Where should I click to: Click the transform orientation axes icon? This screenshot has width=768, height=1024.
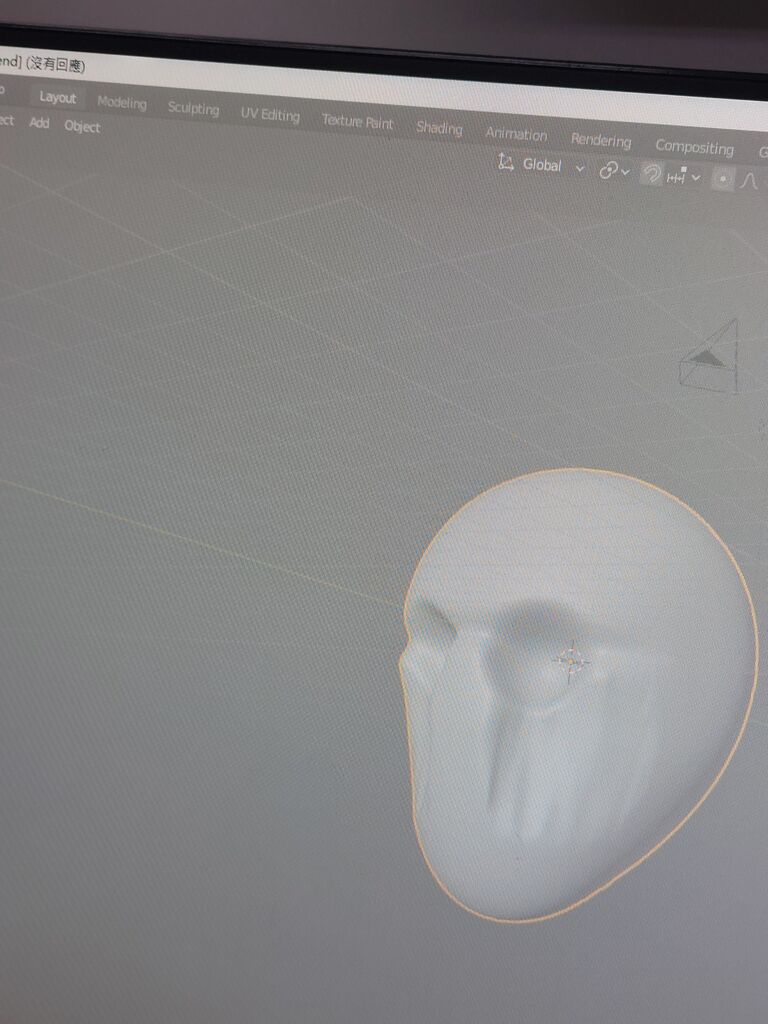[x=505, y=161]
